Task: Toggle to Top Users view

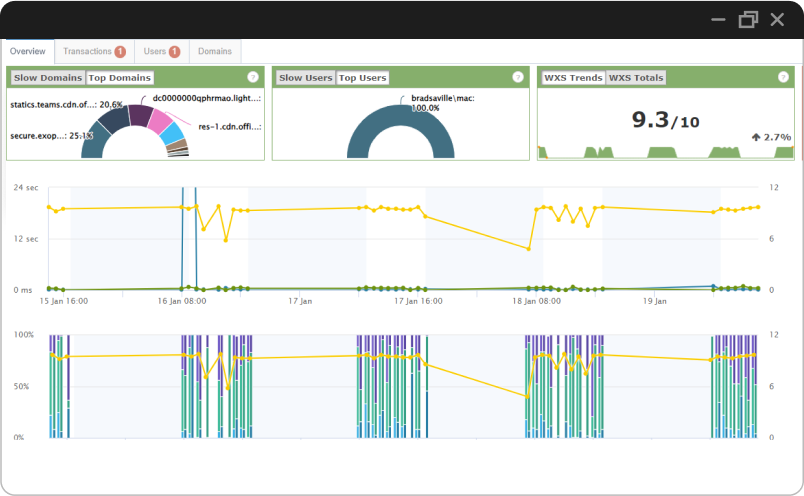Action: click(x=363, y=78)
